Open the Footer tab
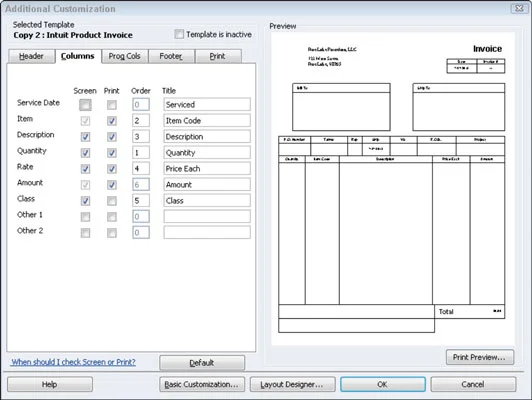Viewport: 532px width, 400px height. point(171,56)
